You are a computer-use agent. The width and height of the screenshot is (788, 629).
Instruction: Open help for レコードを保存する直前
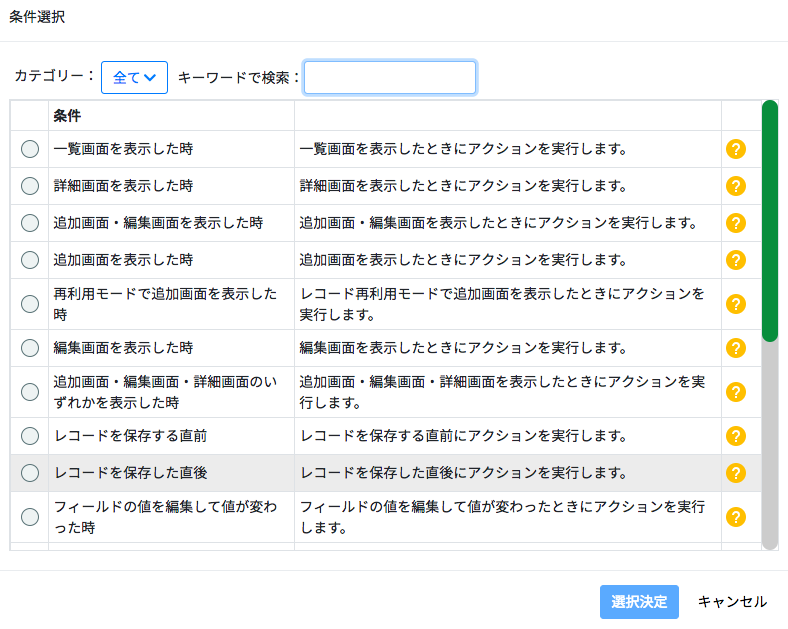pos(736,436)
